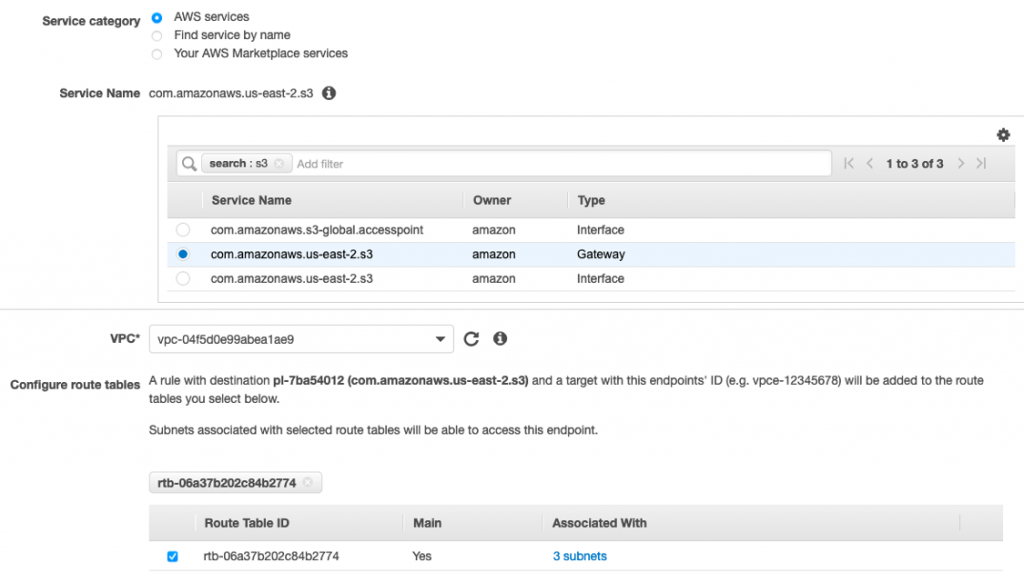Viewport: 1024px width, 583px height.
Task: Click the search magnifier icon
Action: coord(190,162)
